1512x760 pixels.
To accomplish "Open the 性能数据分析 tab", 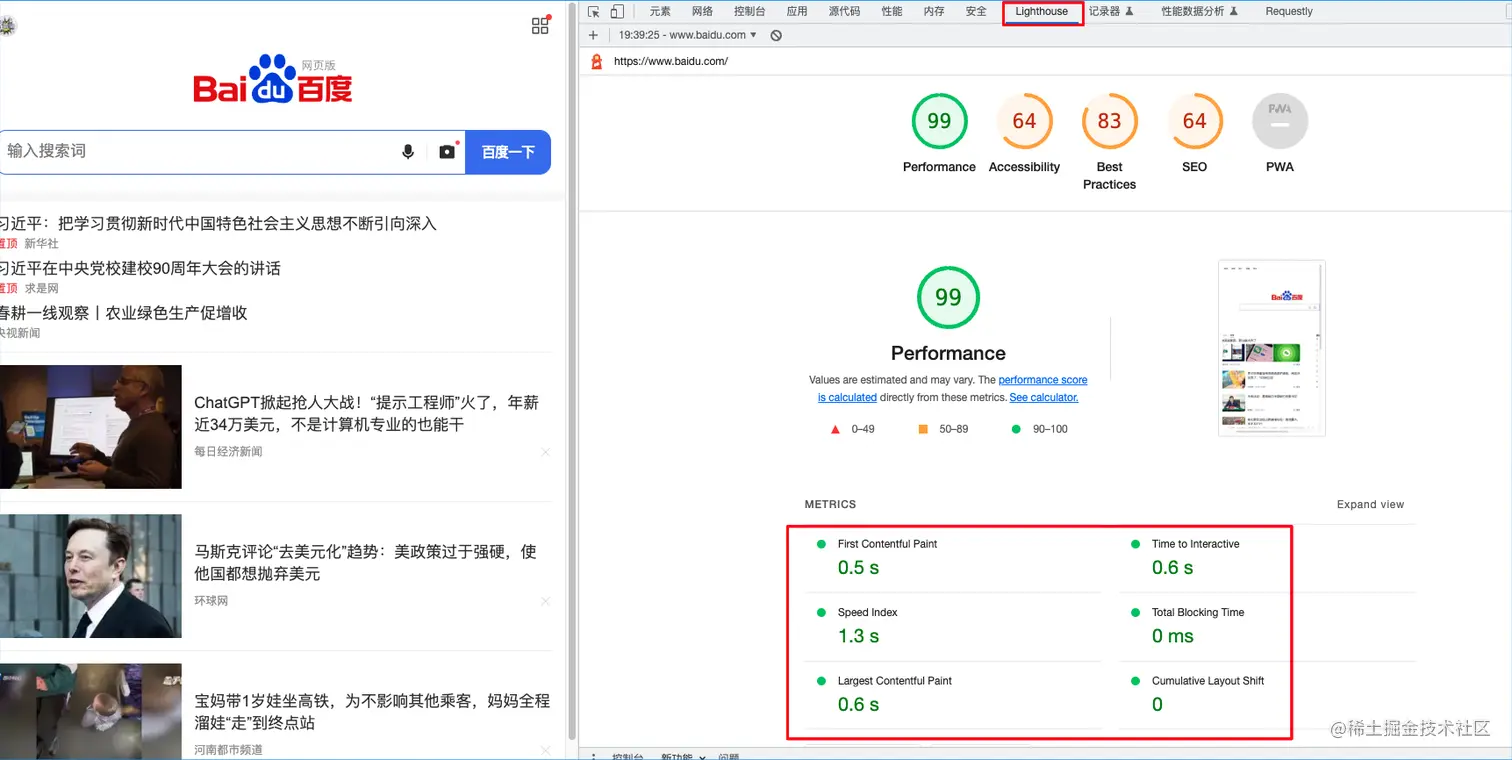I will tap(1200, 12).
